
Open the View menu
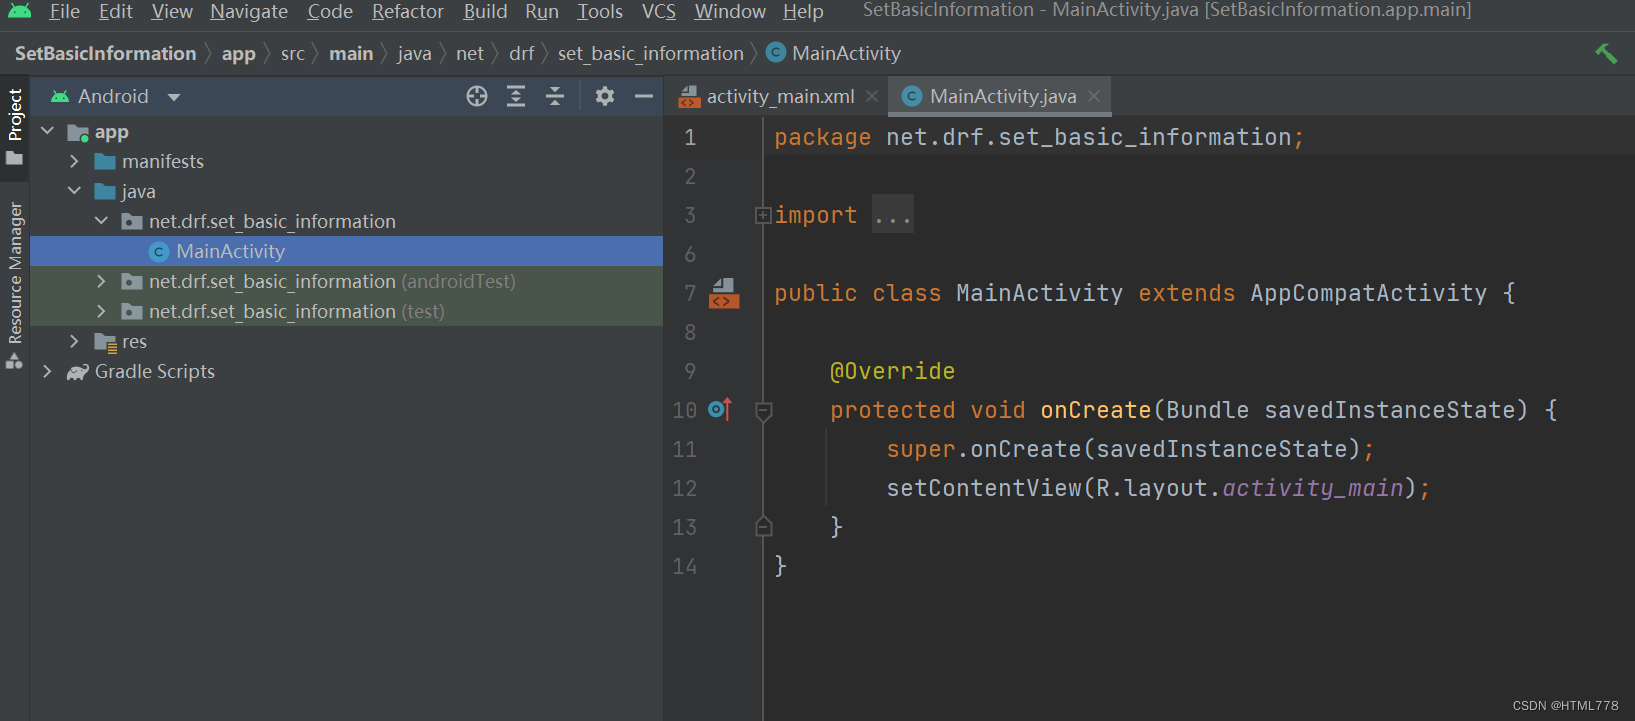coord(172,11)
